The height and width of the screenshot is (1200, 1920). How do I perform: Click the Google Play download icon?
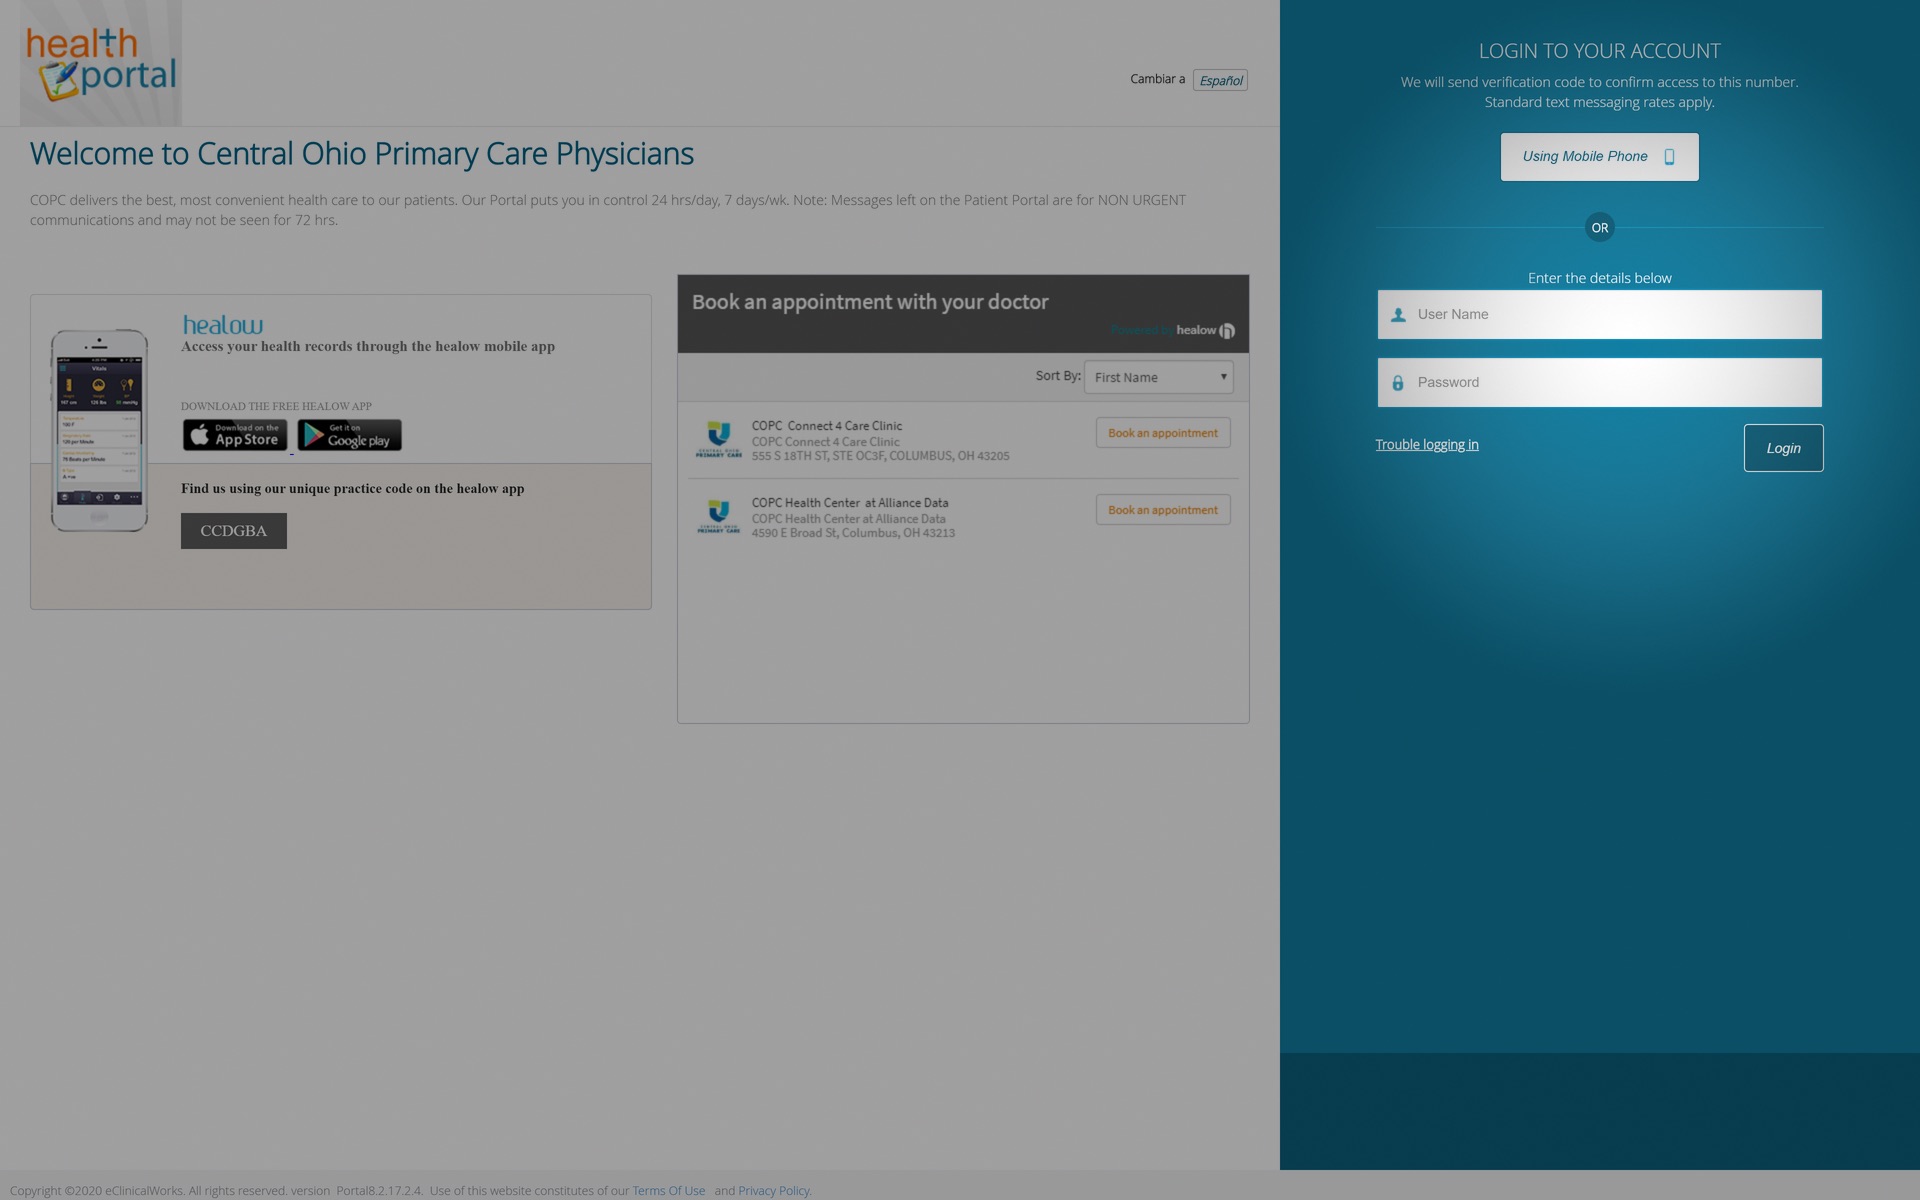(x=348, y=434)
